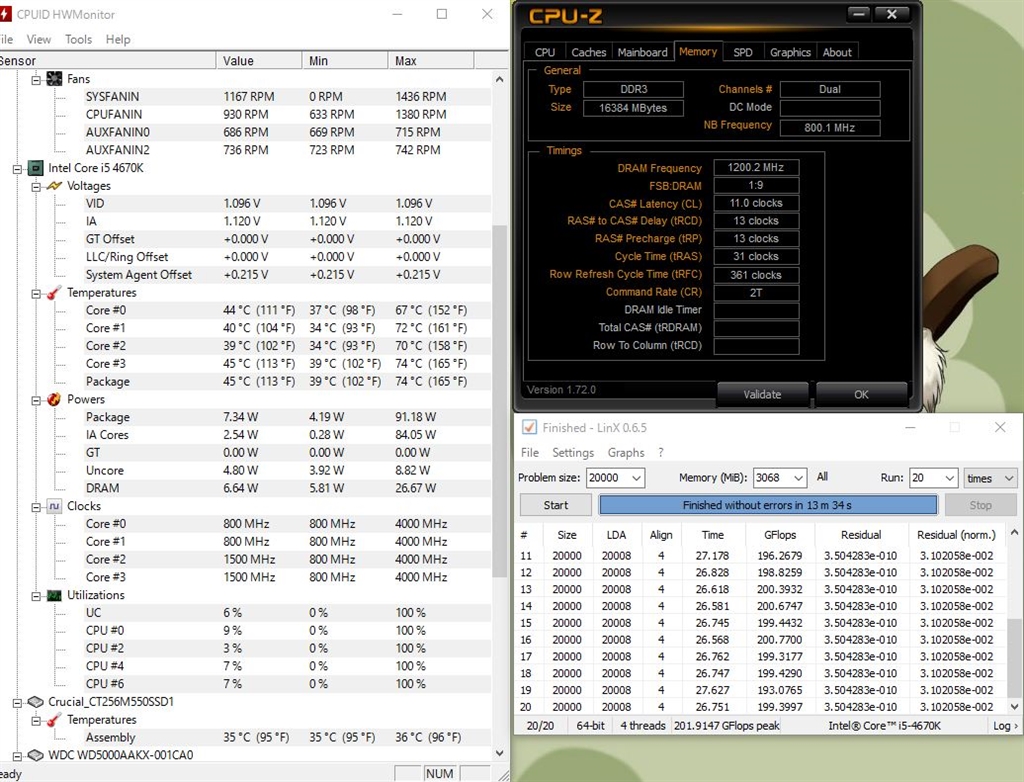1024x782 pixels.
Task: Click the WDC WD5000AAKX drive icon
Action: tap(36, 755)
